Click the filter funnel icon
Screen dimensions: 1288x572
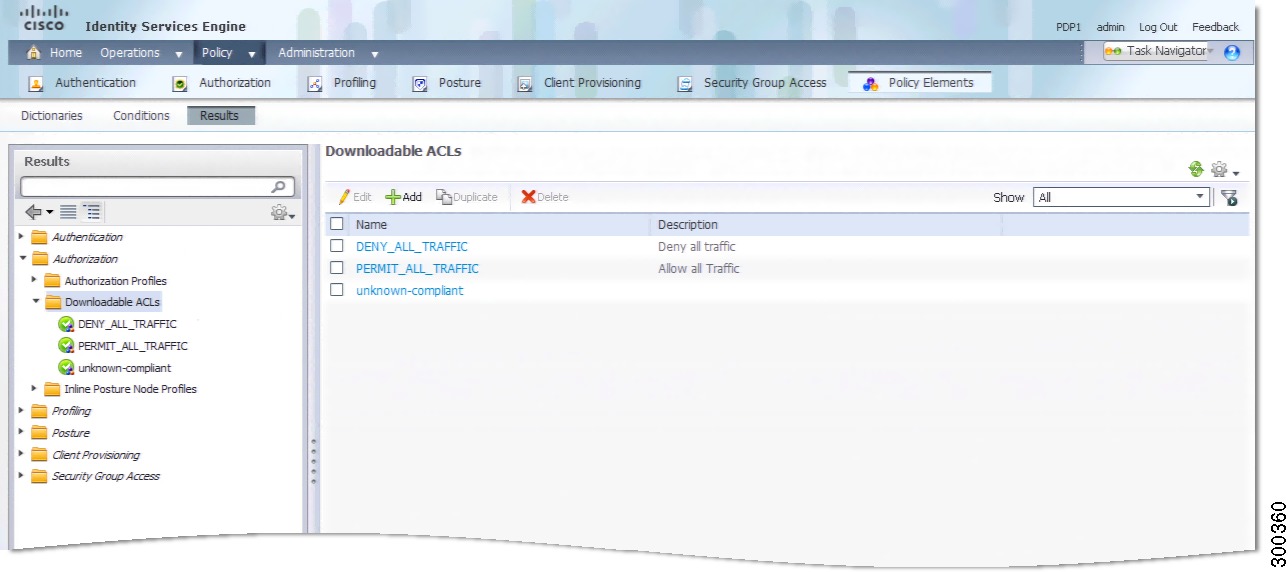coord(1229,198)
